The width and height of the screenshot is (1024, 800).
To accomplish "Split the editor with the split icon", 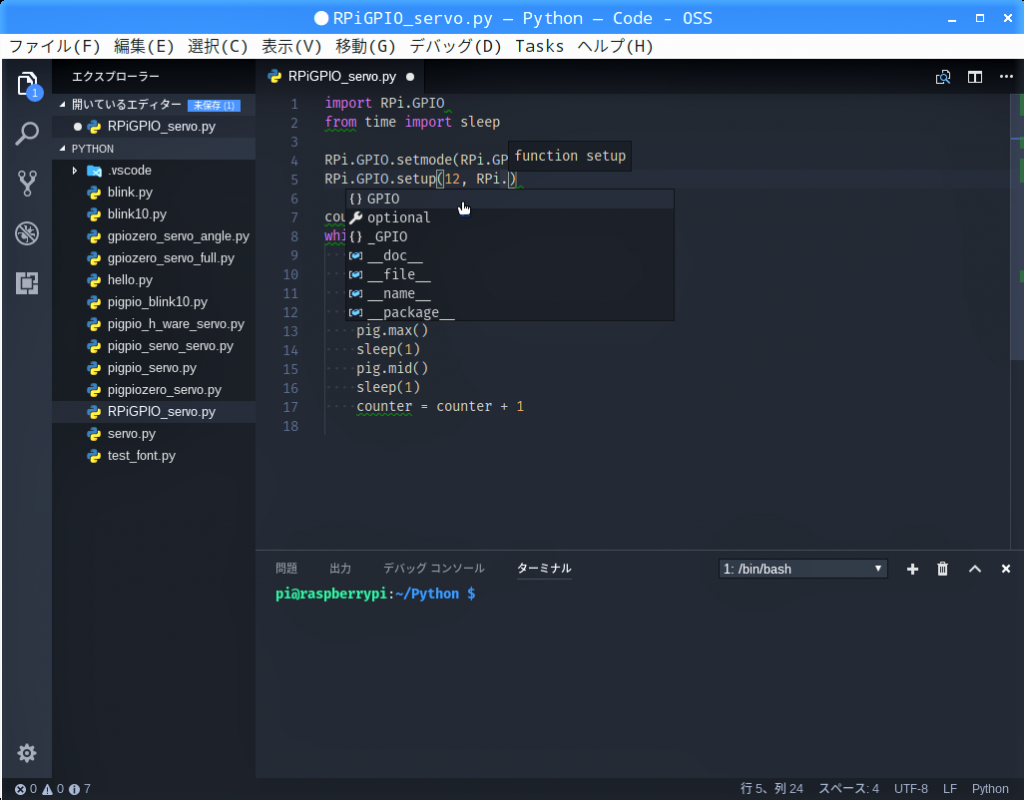I will [x=975, y=77].
